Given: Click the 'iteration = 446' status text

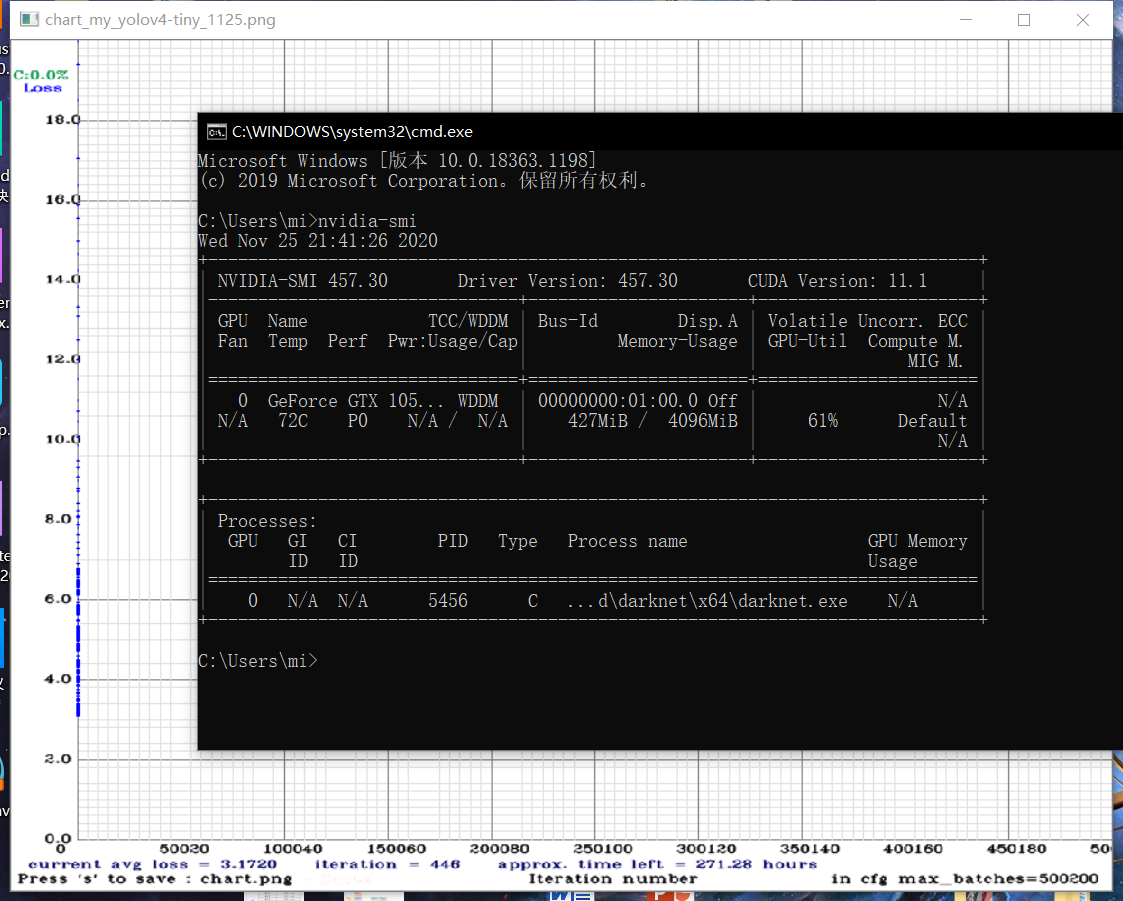Looking at the screenshot, I should click(x=387, y=864).
